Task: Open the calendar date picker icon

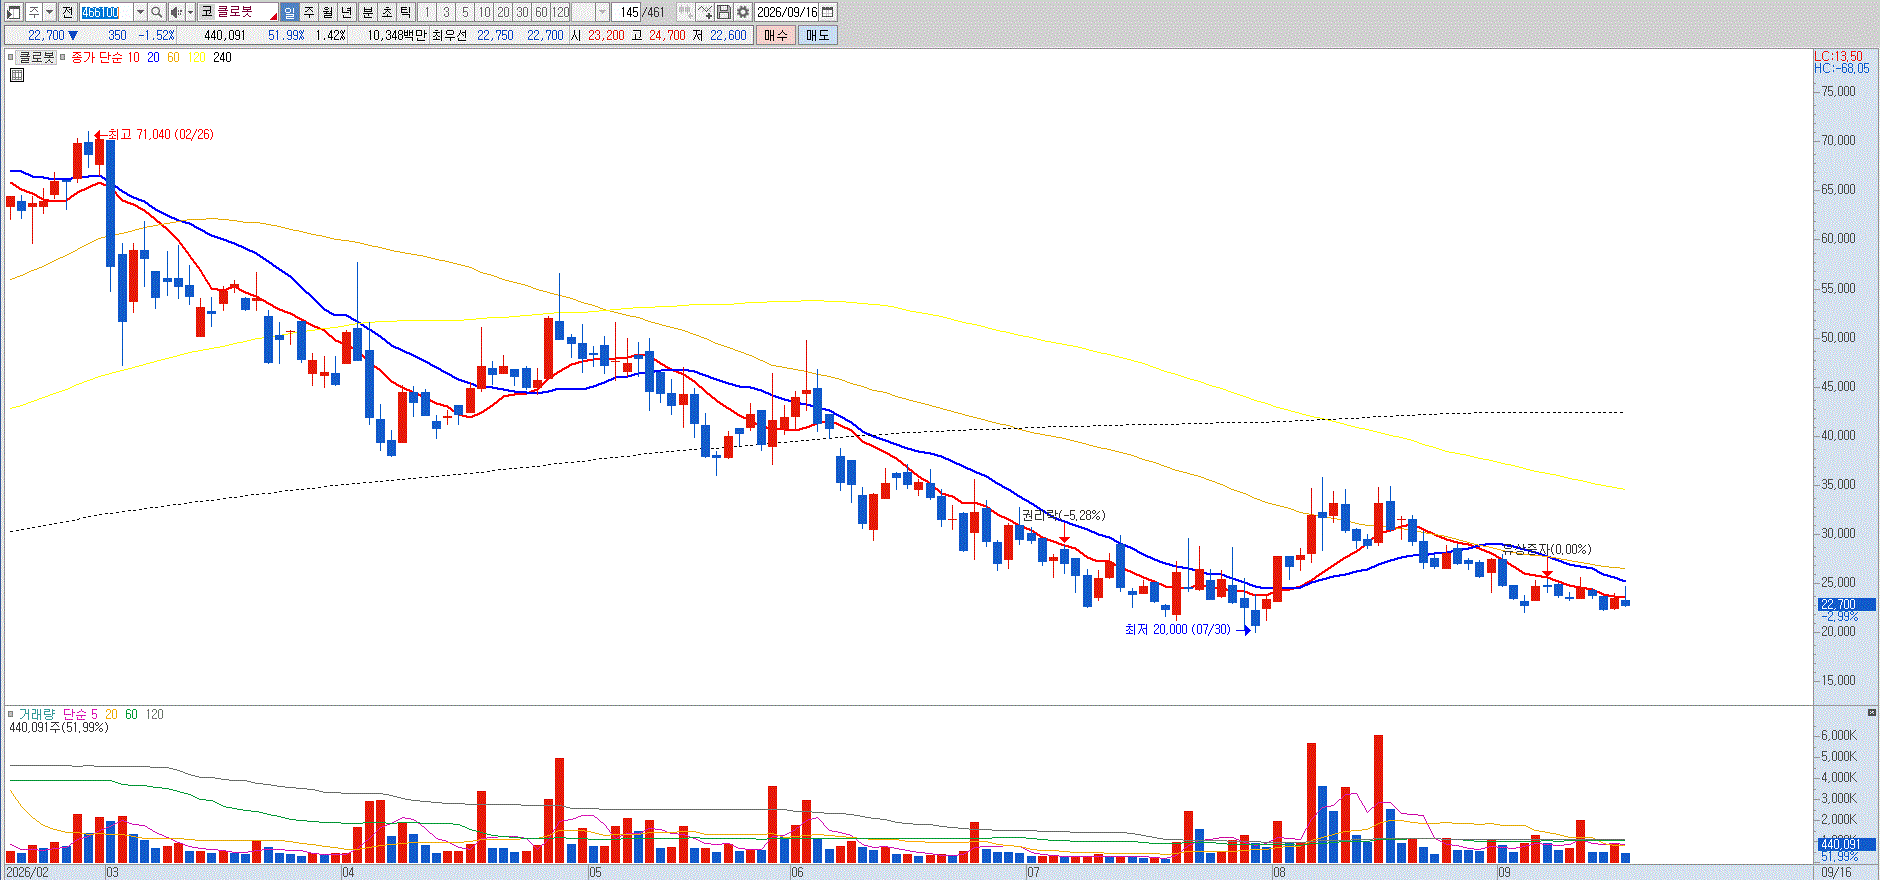Action: 827,12
